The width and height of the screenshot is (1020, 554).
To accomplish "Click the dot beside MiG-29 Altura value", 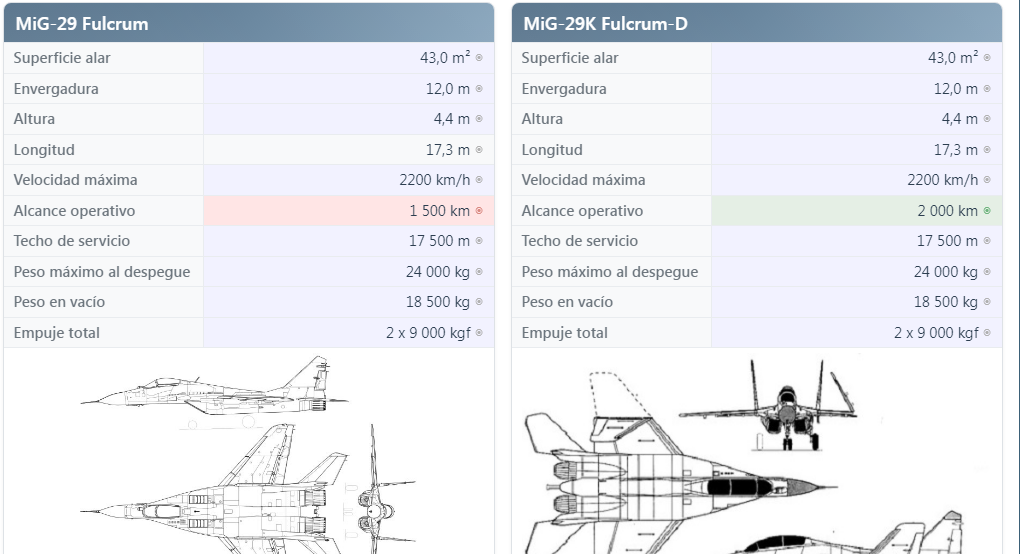I will click(x=479, y=119).
